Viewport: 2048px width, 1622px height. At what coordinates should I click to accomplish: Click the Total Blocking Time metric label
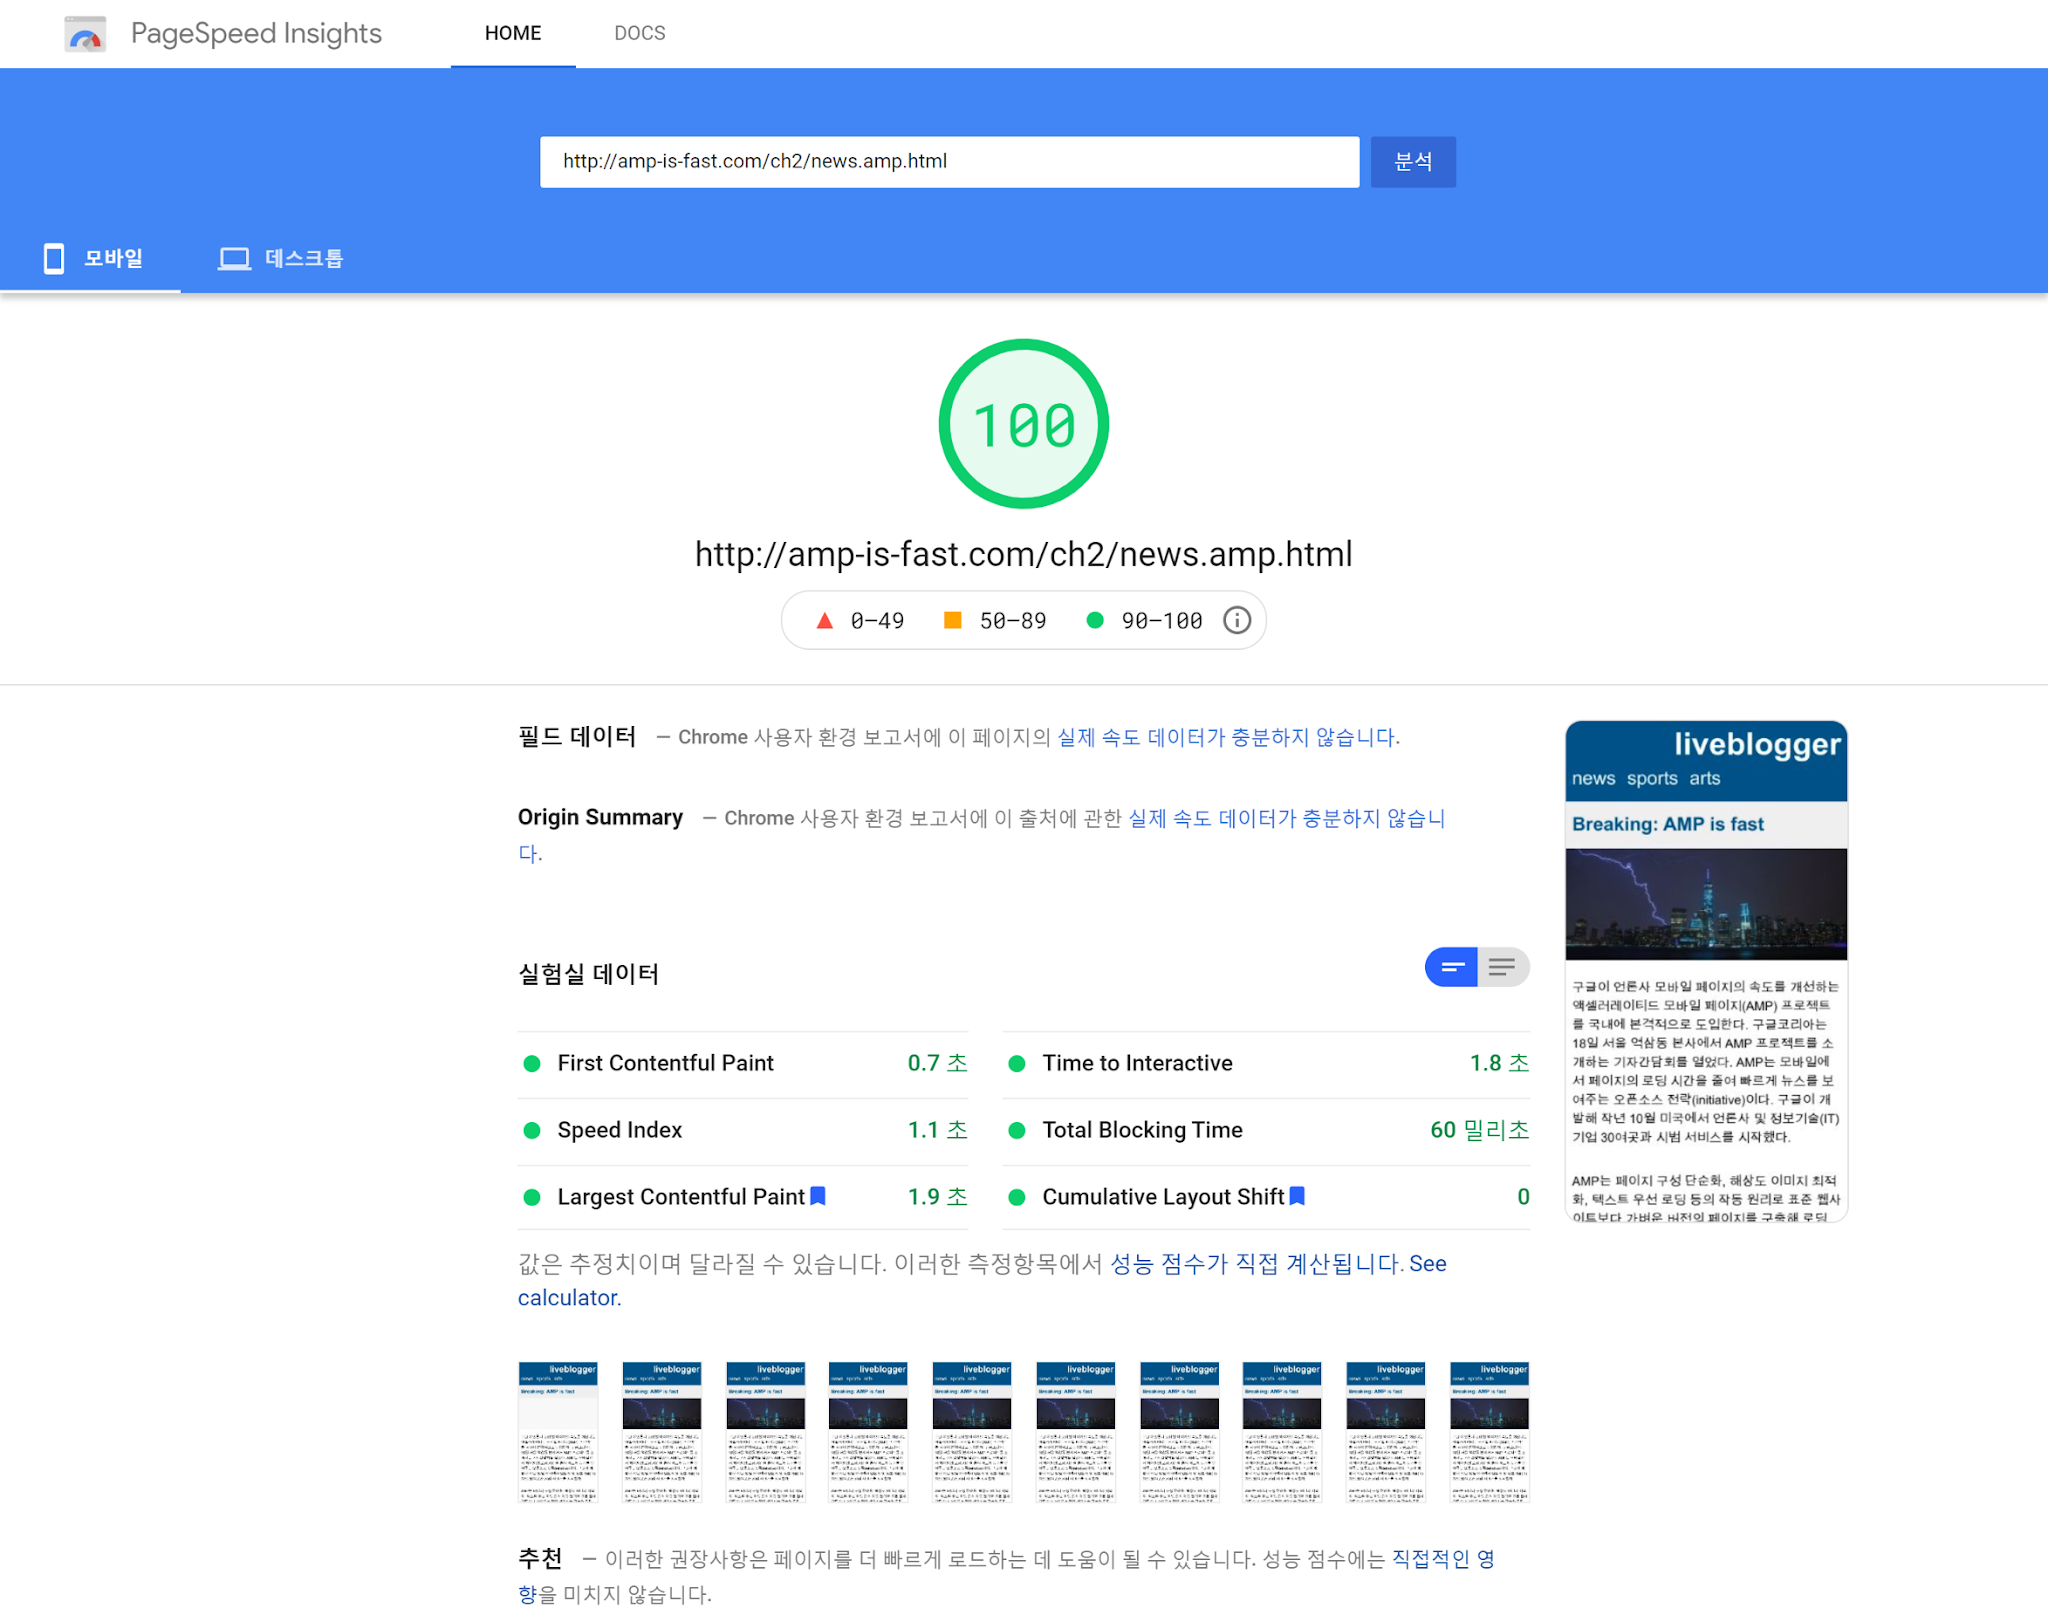(x=1143, y=1130)
